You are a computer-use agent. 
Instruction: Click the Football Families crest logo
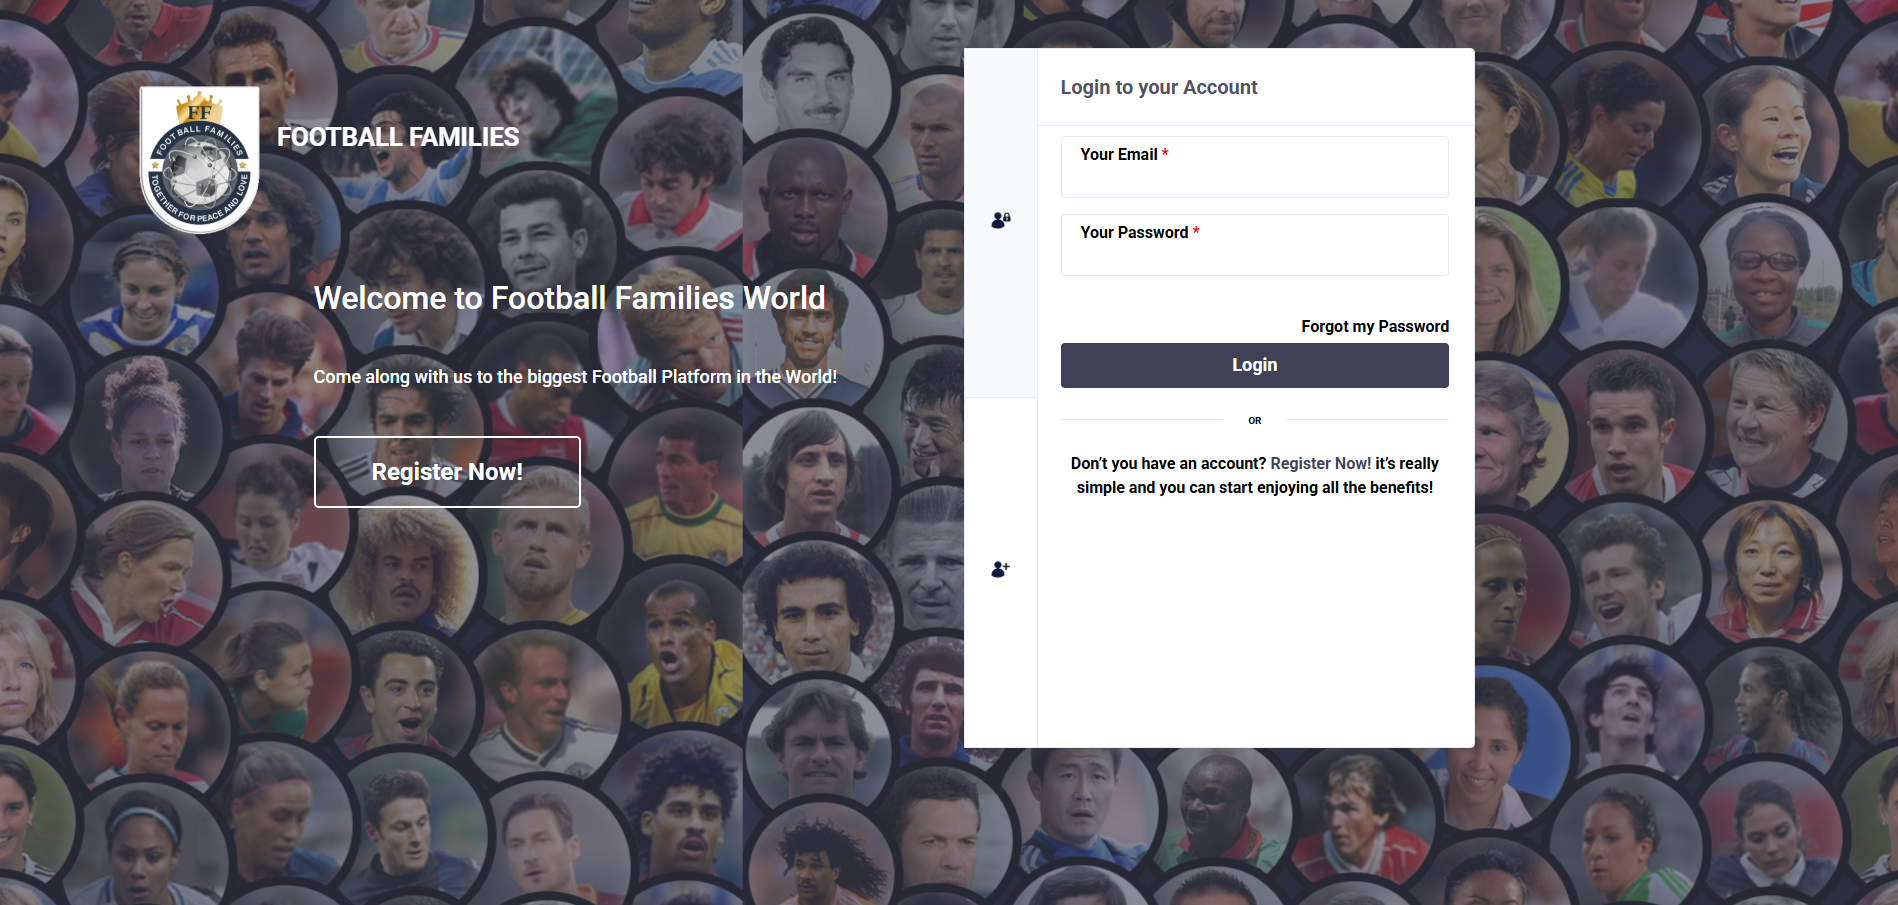pos(200,160)
